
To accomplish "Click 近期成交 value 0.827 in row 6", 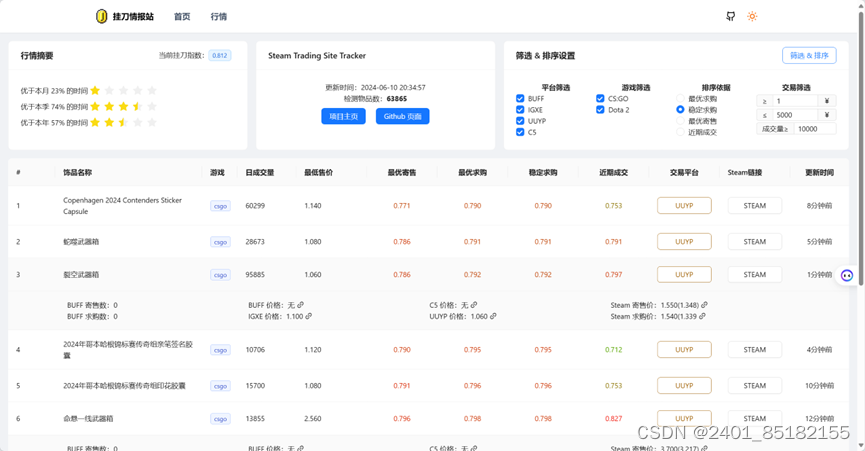I will (x=613, y=418).
